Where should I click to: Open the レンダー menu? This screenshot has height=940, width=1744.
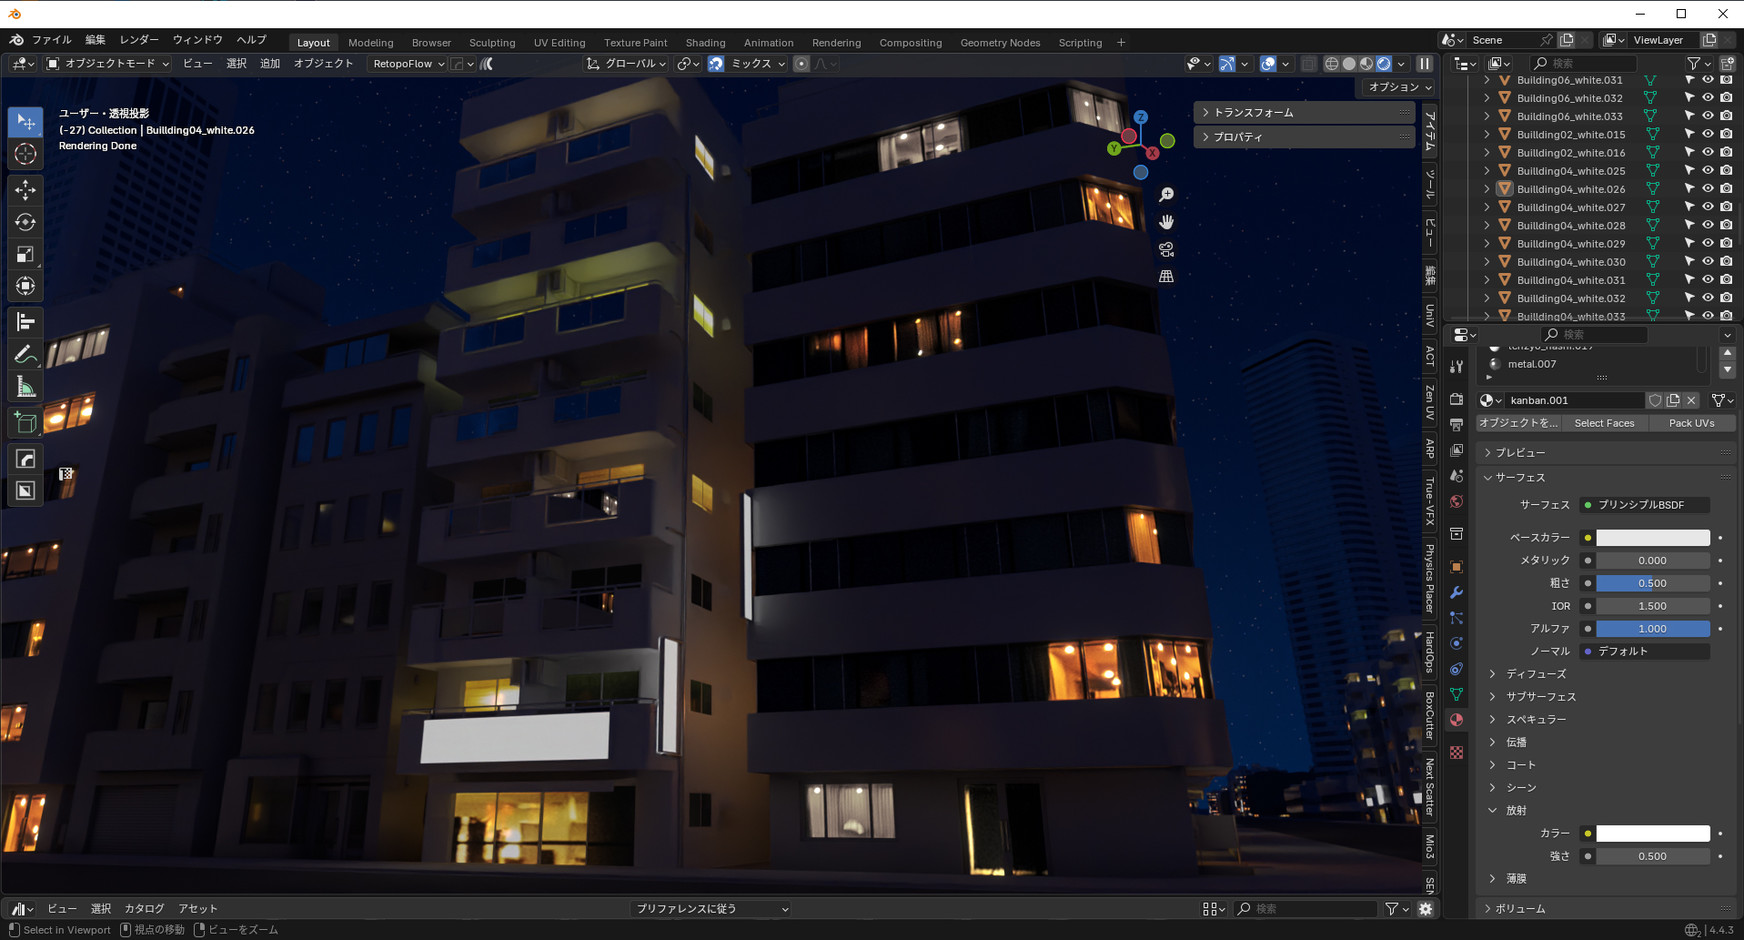[x=139, y=40]
